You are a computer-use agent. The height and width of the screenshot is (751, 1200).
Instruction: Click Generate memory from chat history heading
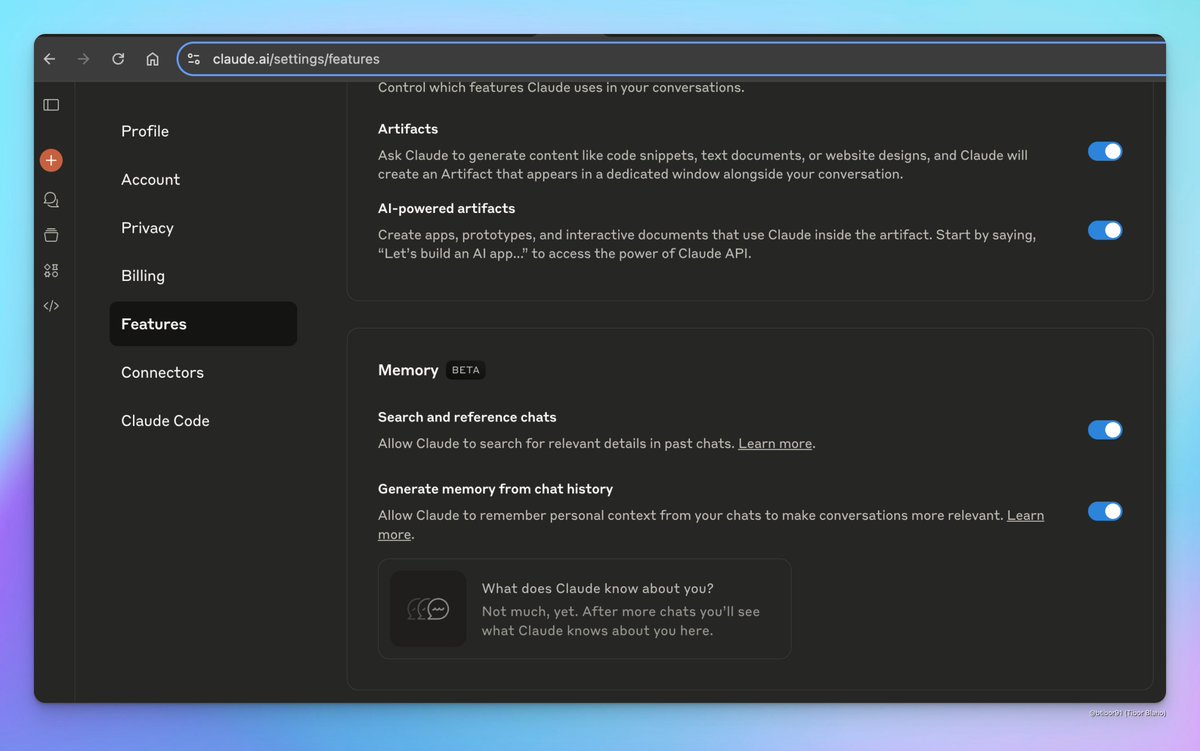[495, 489]
